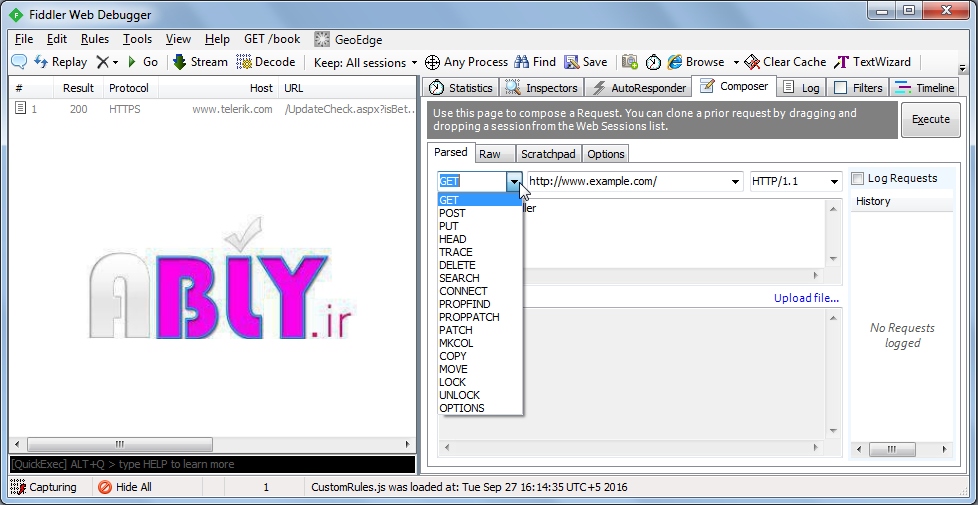Open the Browse dropdown arrow
Image resolution: width=978 pixels, height=505 pixels.
click(x=736, y=62)
